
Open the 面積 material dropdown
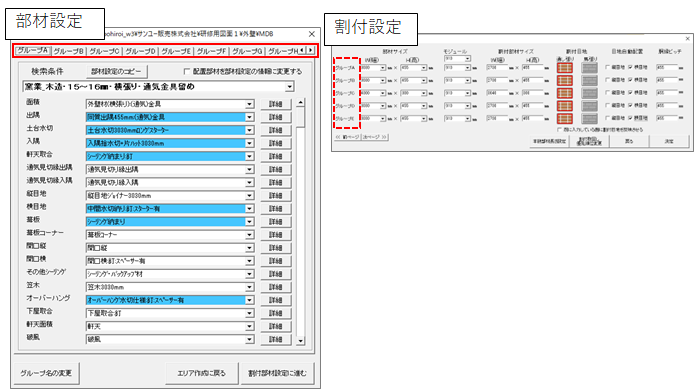click(x=250, y=104)
